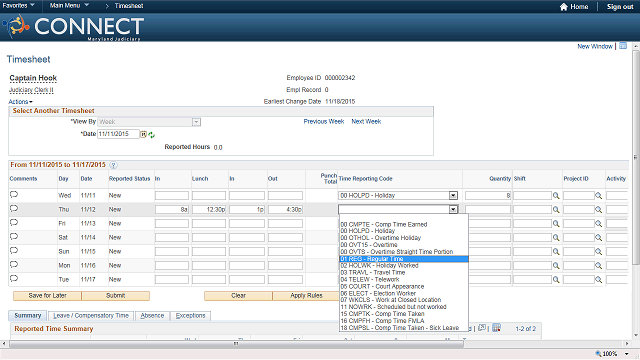Click the Submit button
The height and width of the screenshot is (360, 640).
(116, 296)
